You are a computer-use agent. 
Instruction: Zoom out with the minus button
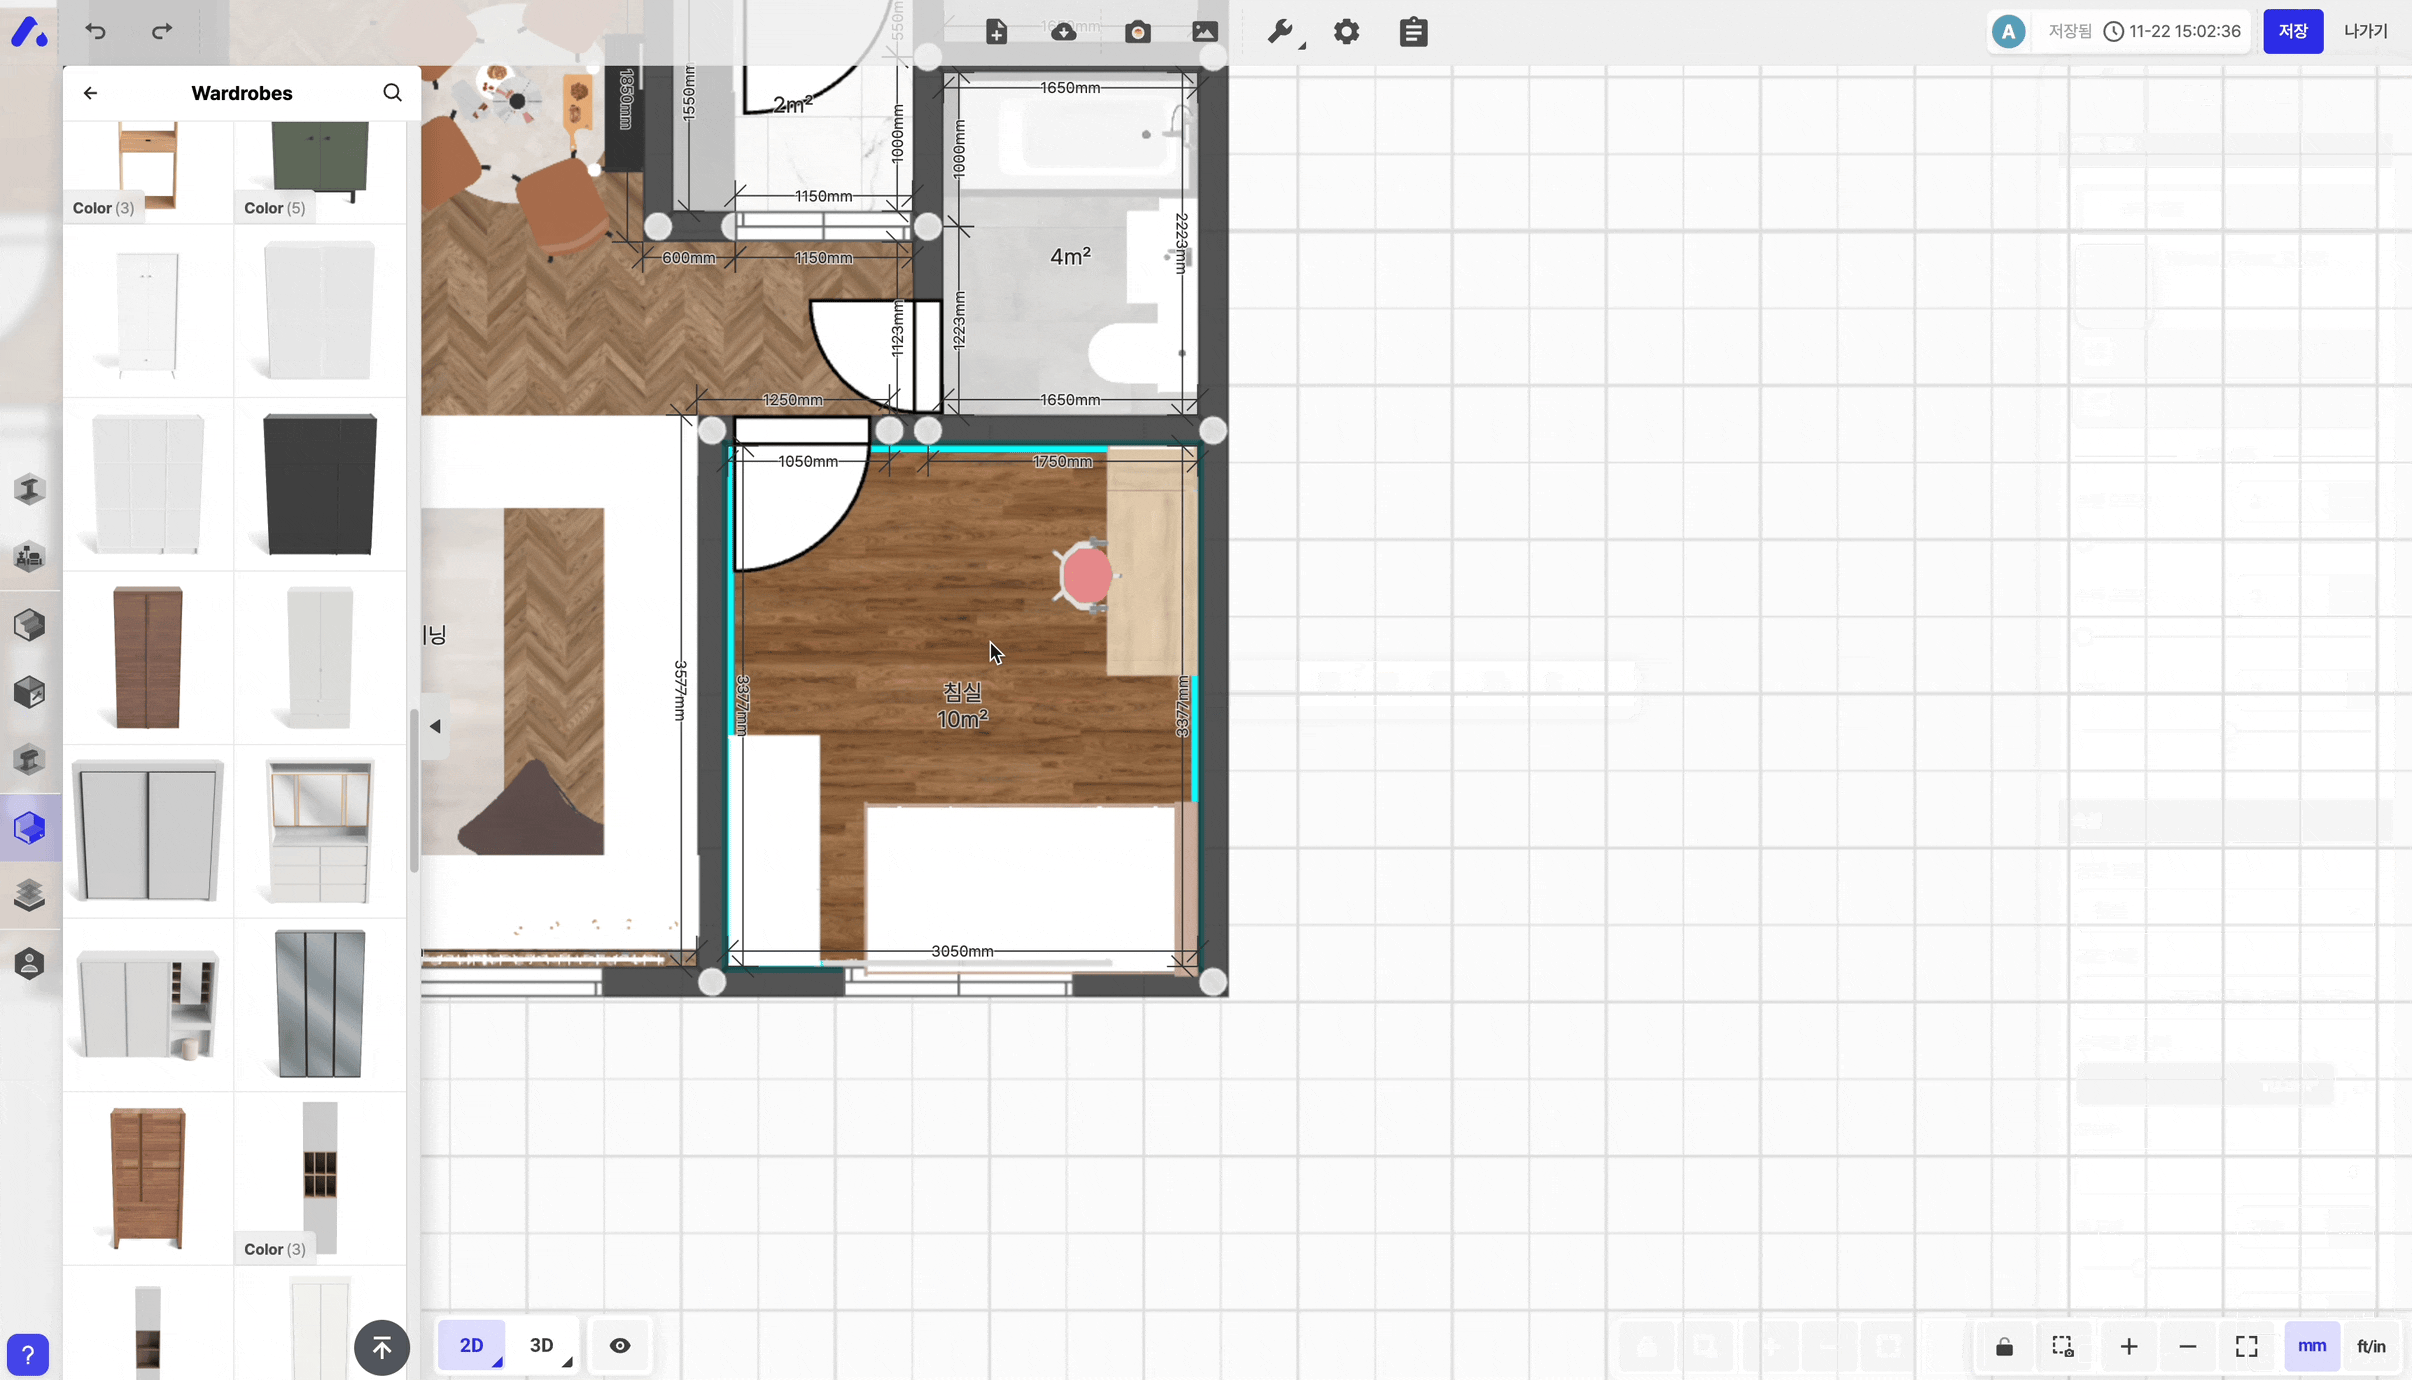coord(2188,1346)
